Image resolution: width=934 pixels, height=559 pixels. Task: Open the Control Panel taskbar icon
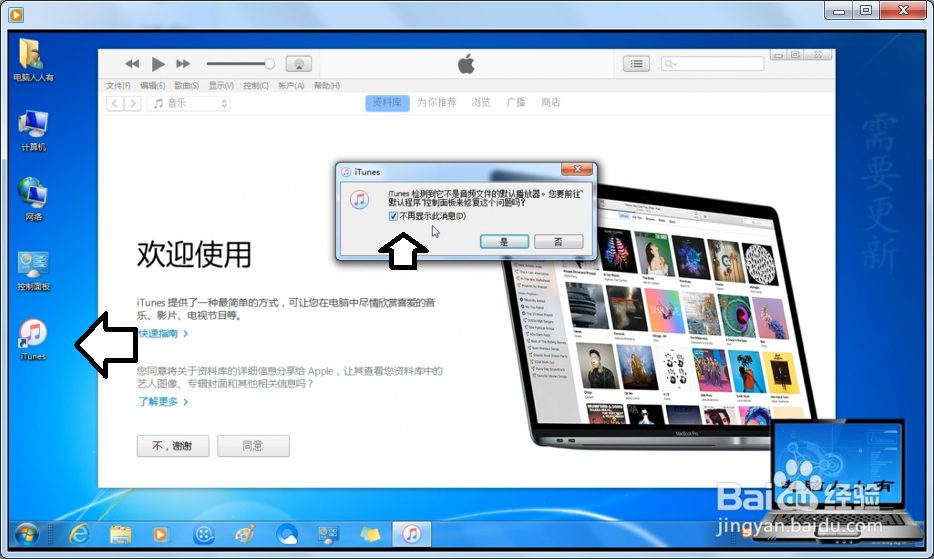pos(328,534)
